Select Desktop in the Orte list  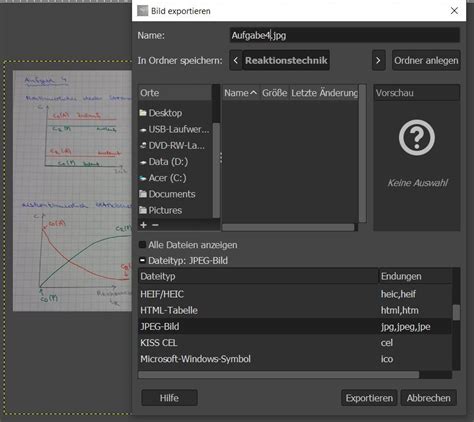pos(175,113)
